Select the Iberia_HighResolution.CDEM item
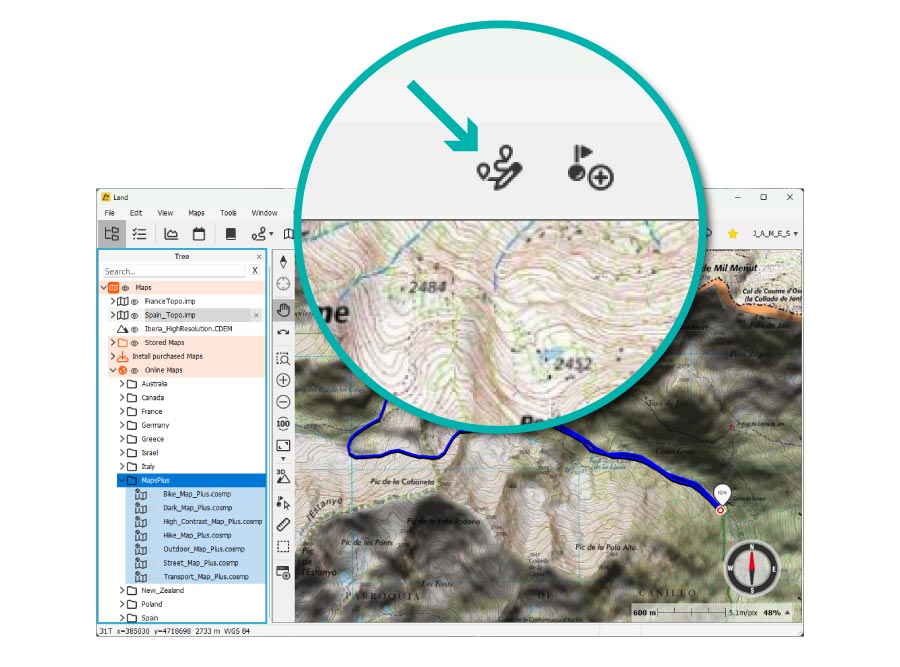 tap(188, 329)
